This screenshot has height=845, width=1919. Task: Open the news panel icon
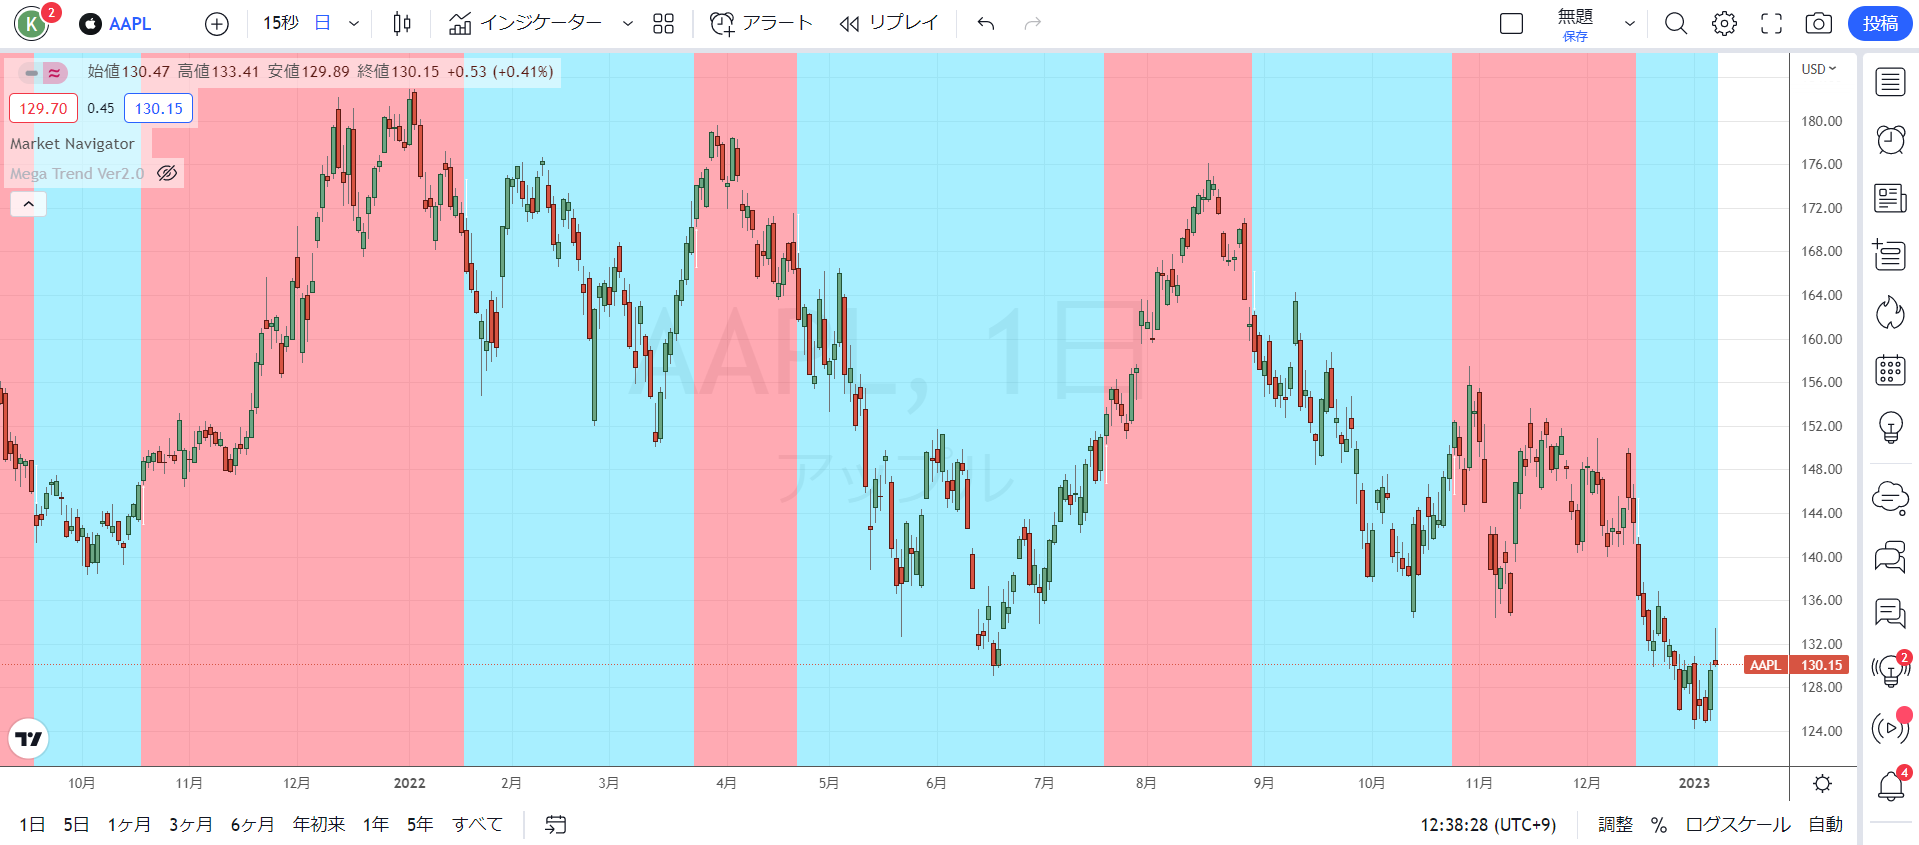[1890, 198]
